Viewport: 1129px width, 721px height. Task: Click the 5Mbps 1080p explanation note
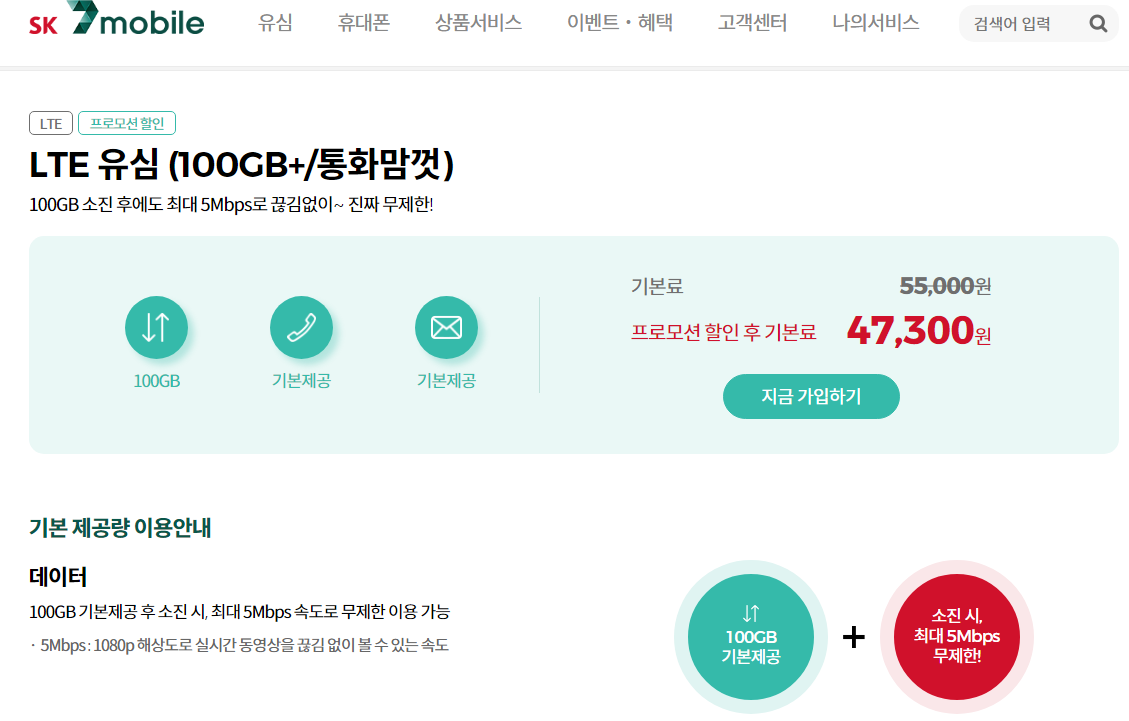tap(240, 645)
